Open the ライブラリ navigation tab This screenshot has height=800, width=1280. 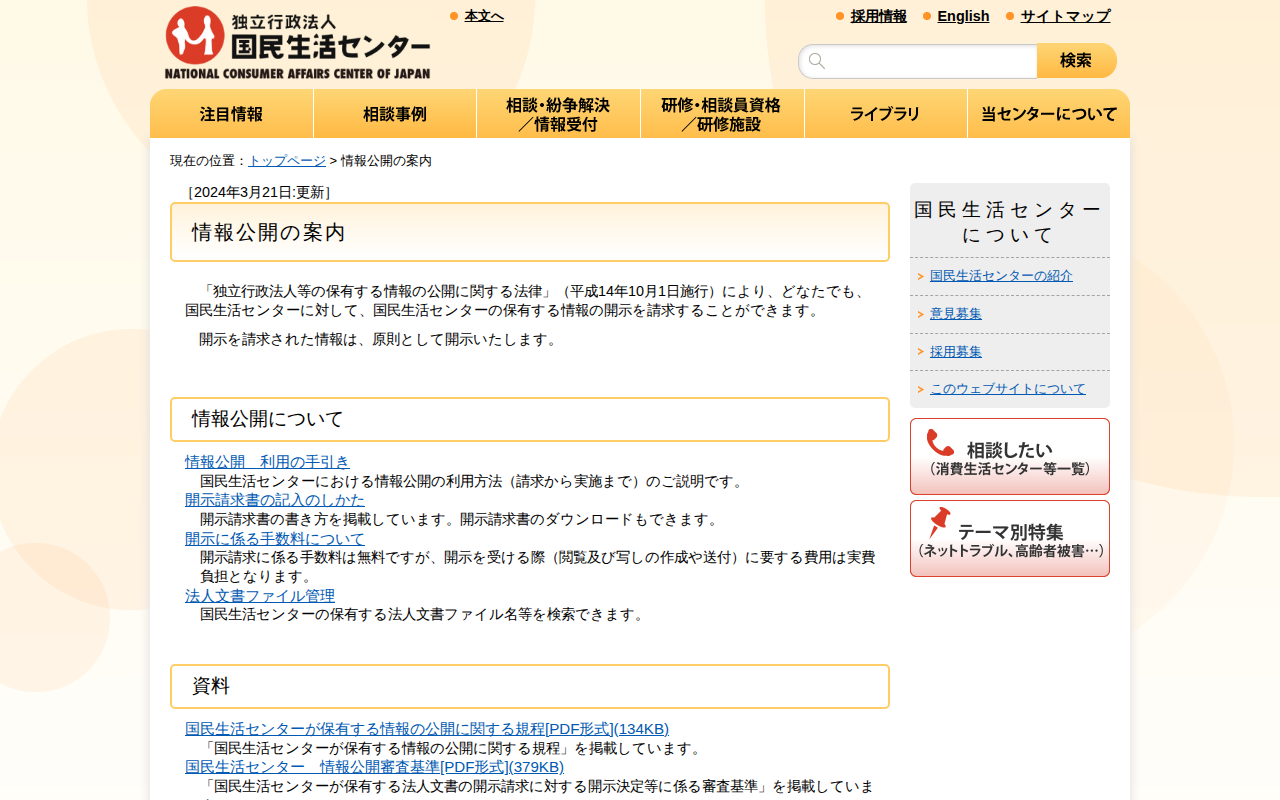point(885,114)
